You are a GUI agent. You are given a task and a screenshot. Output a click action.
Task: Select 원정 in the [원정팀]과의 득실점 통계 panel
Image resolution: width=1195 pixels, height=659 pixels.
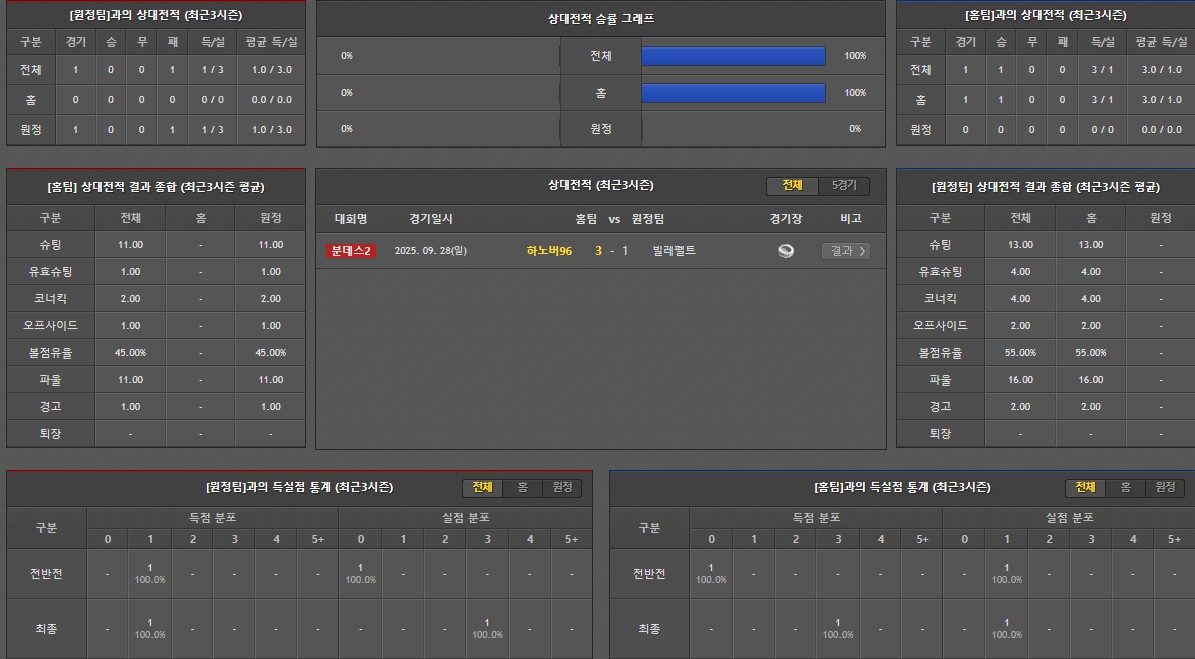coord(562,487)
